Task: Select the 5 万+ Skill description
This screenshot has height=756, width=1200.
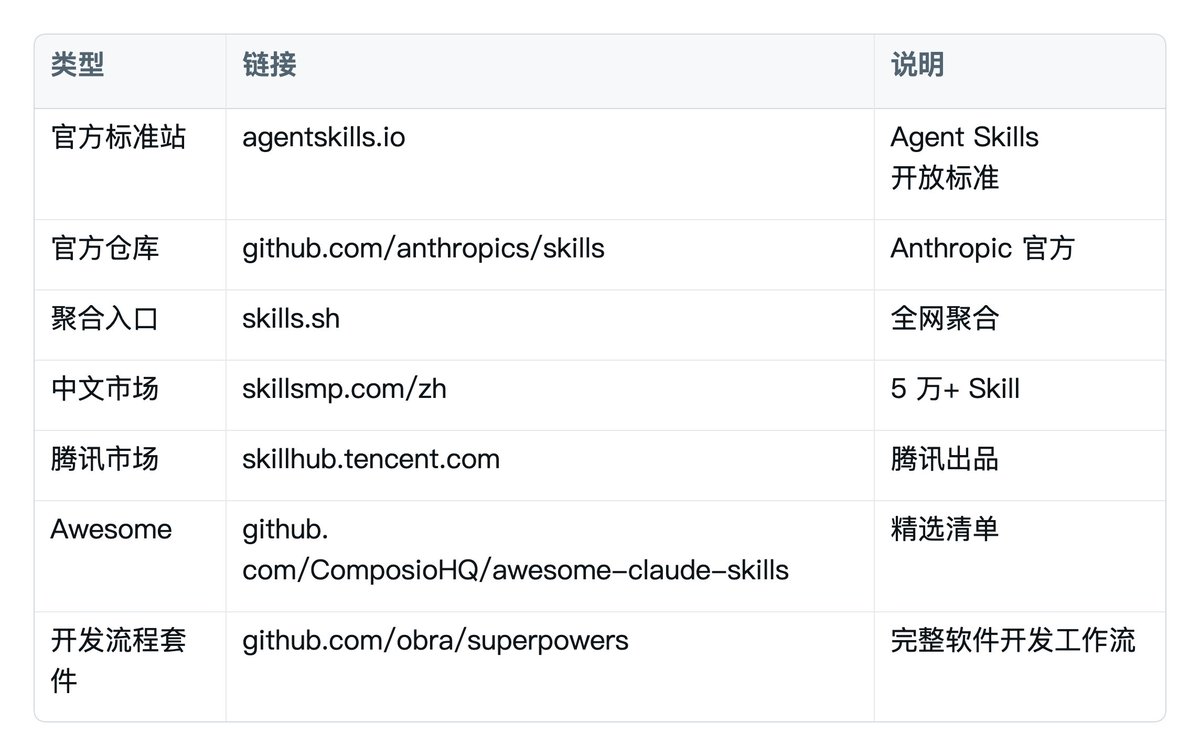Action: [955, 388]
